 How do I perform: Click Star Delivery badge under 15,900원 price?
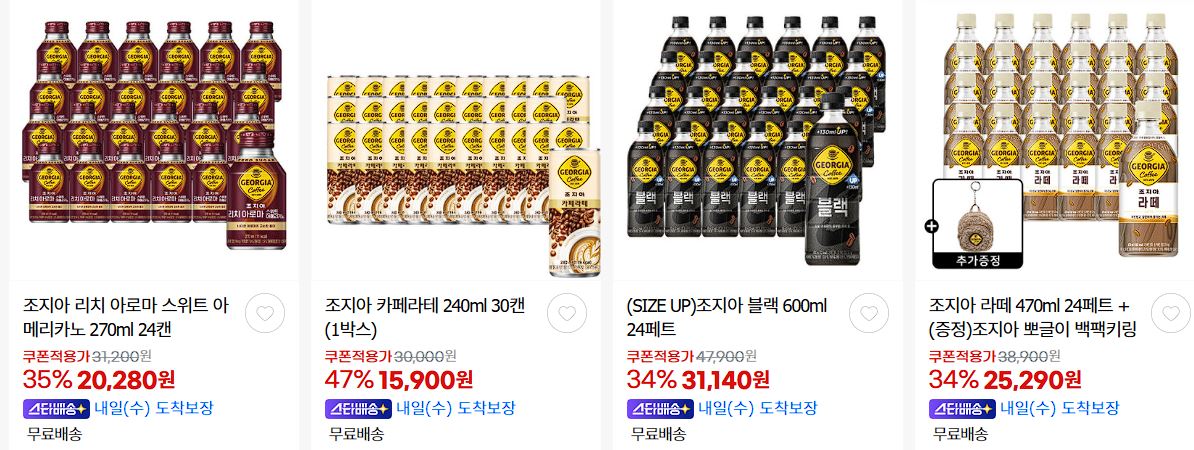[x=358, y=409]
